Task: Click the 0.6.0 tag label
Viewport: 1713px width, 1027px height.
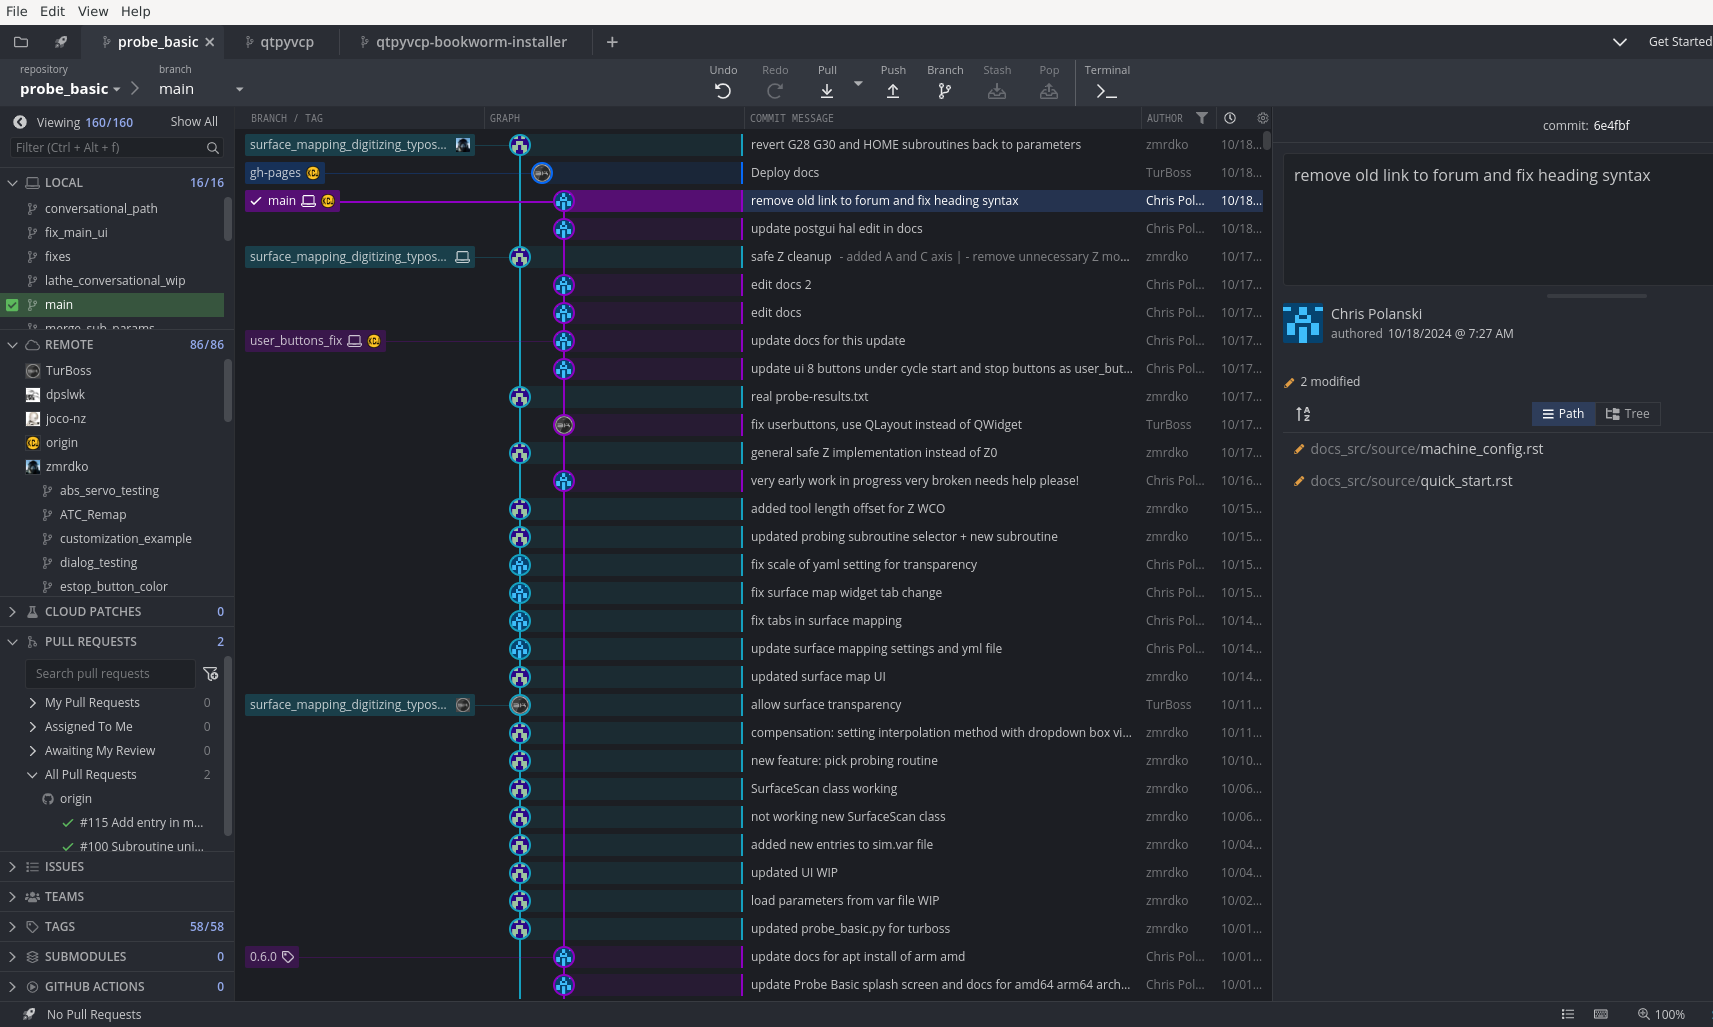Action: pyautogui.click(x=272, y=957)
